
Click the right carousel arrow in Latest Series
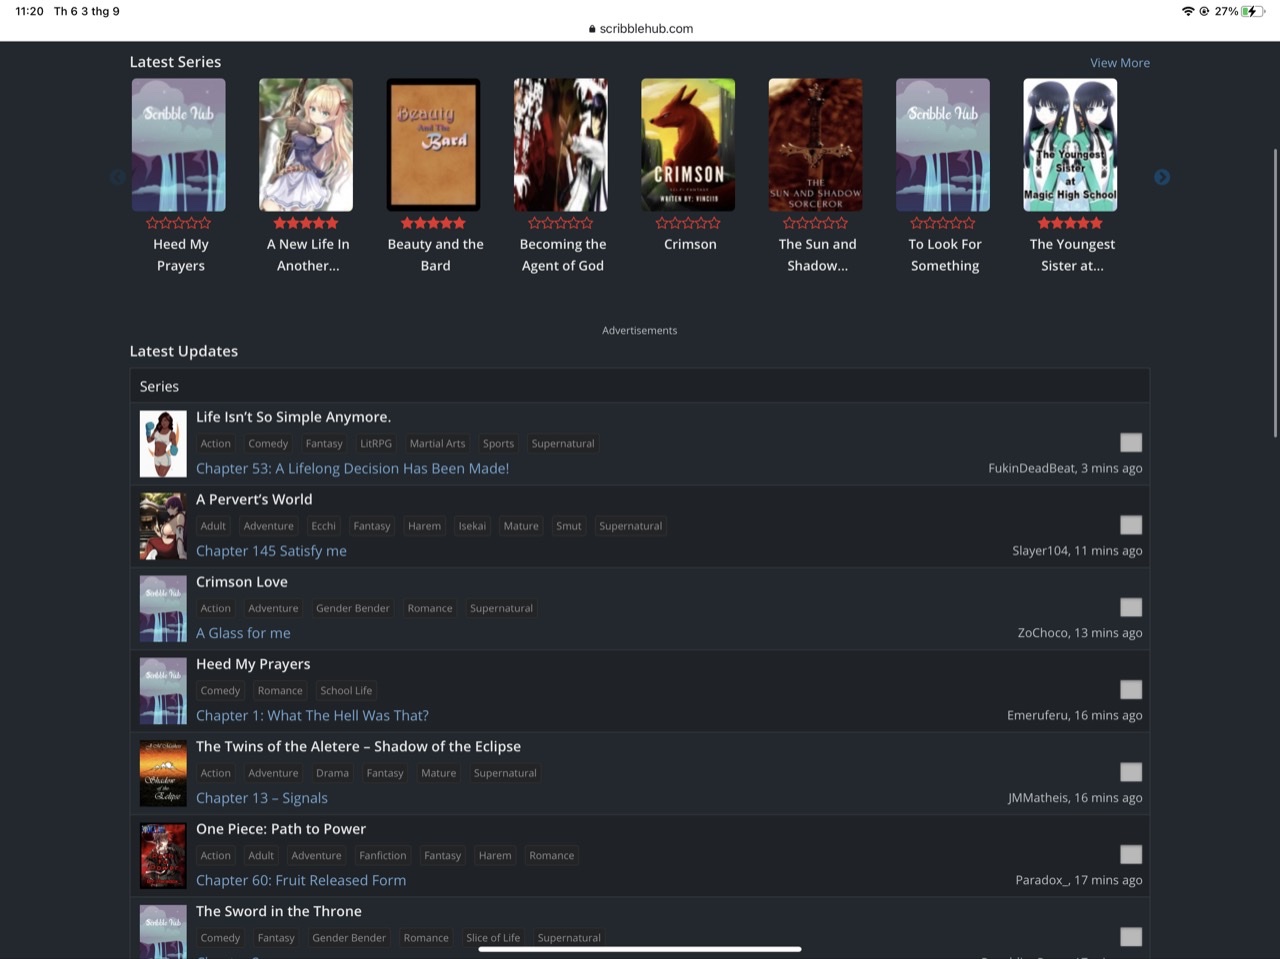pyautogui.click(x=1161, y=177)
